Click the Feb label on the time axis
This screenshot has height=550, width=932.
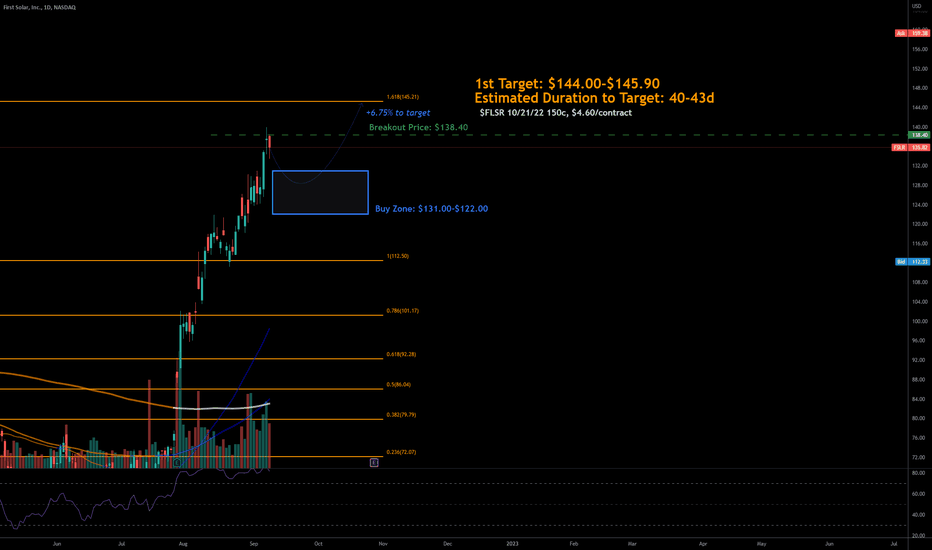pyautogui.click(x=574, y=543)
